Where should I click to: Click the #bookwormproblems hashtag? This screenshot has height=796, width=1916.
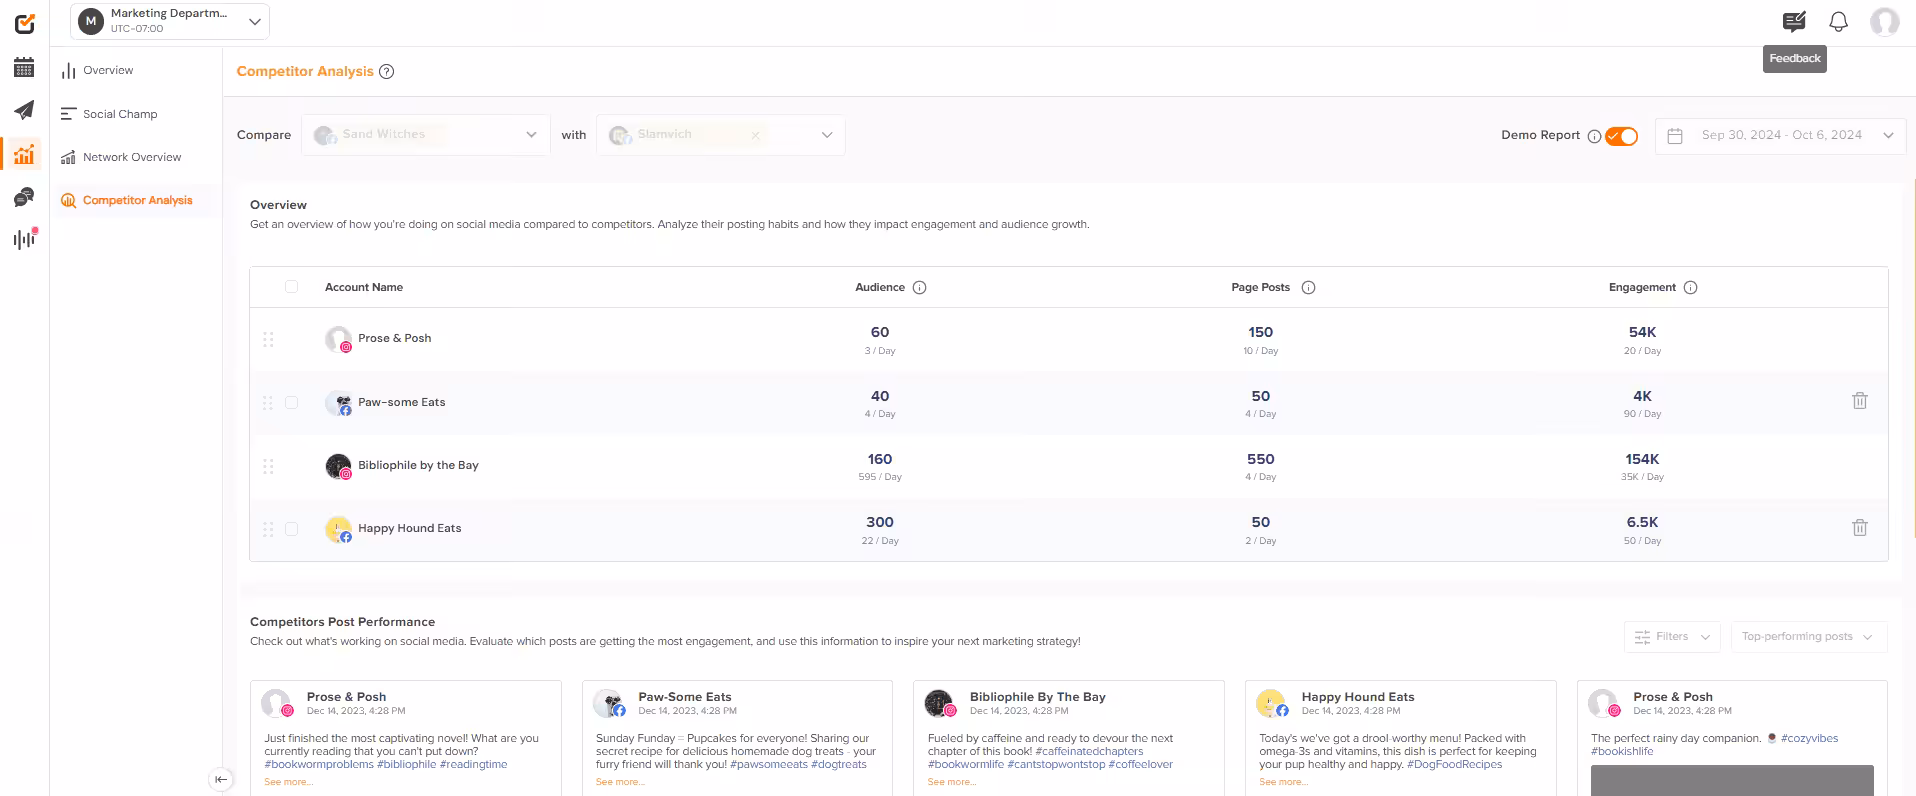click(x=319, y=765)
